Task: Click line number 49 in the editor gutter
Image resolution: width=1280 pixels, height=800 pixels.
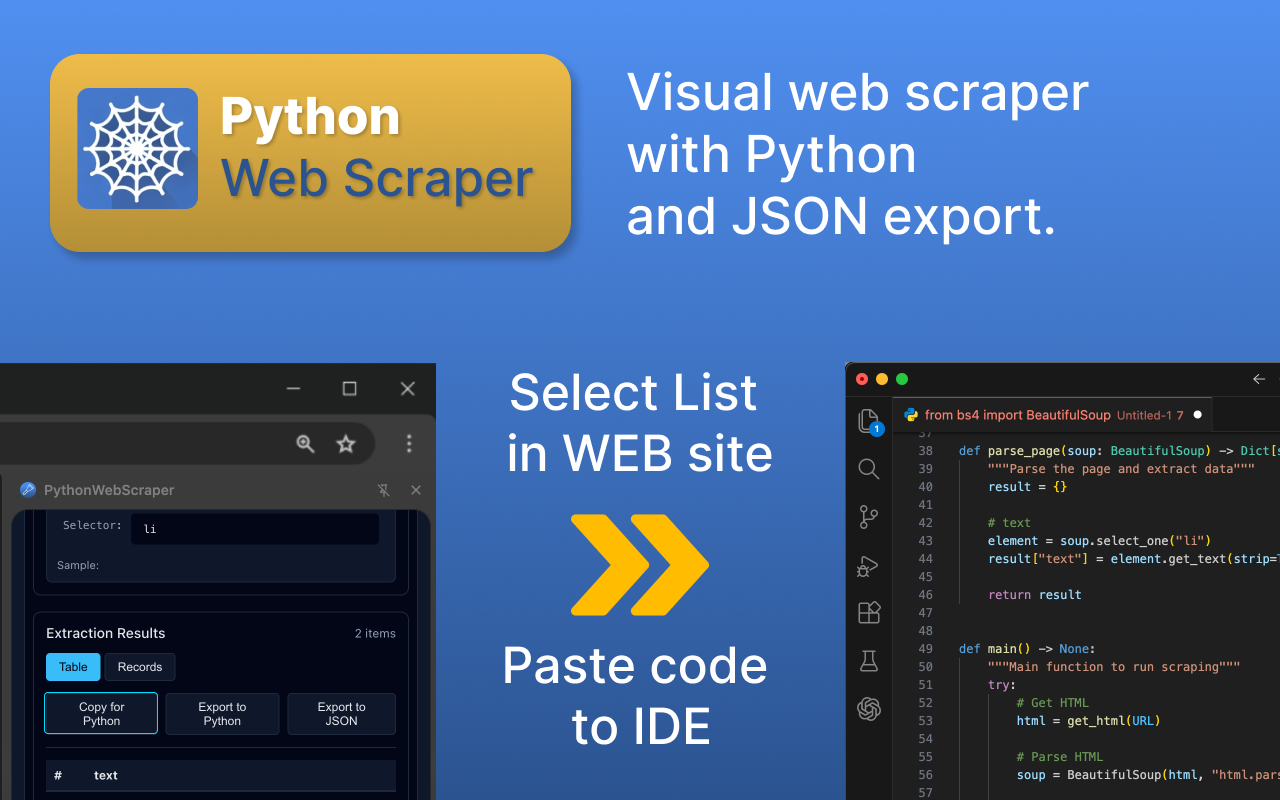Action: [x=925, y=649]
